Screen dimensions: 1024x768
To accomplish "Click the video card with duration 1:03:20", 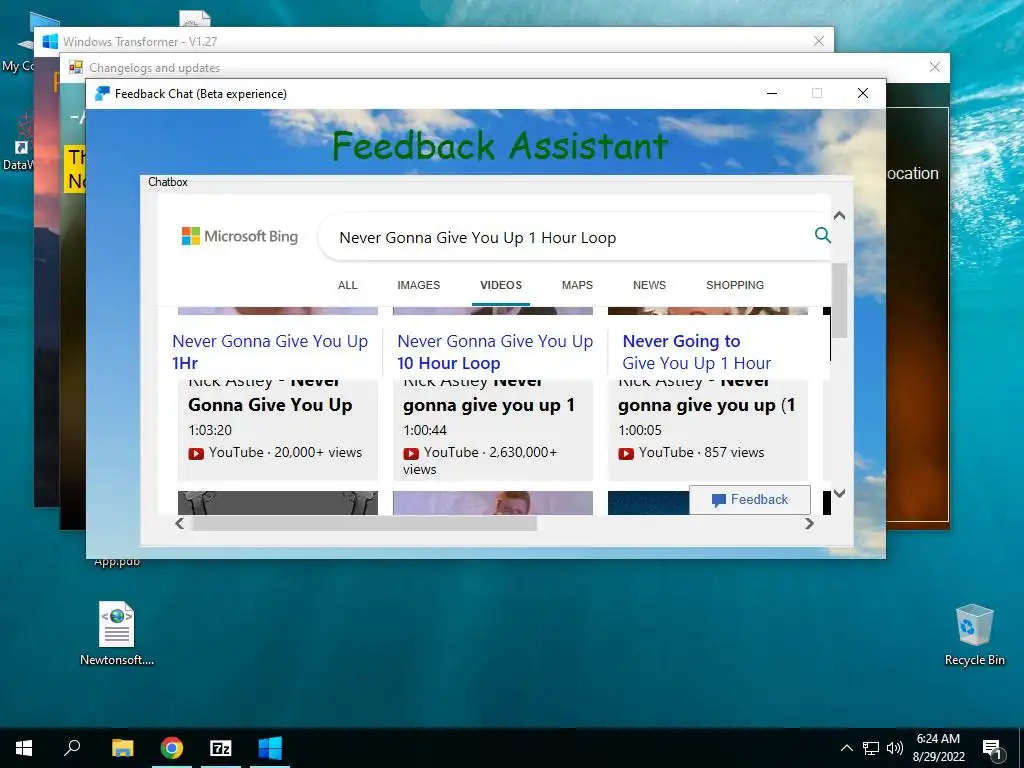I will pos(278,430).
